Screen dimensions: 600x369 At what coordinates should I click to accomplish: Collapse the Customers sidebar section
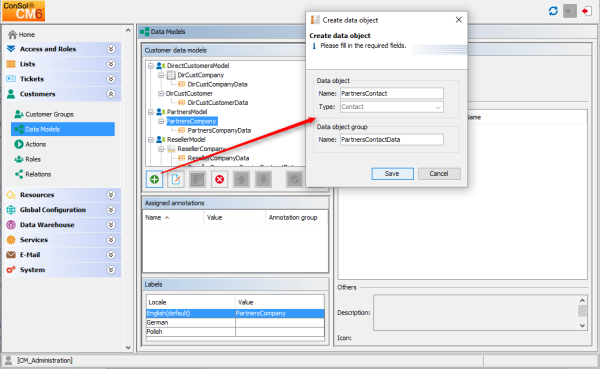pos(111,94)
